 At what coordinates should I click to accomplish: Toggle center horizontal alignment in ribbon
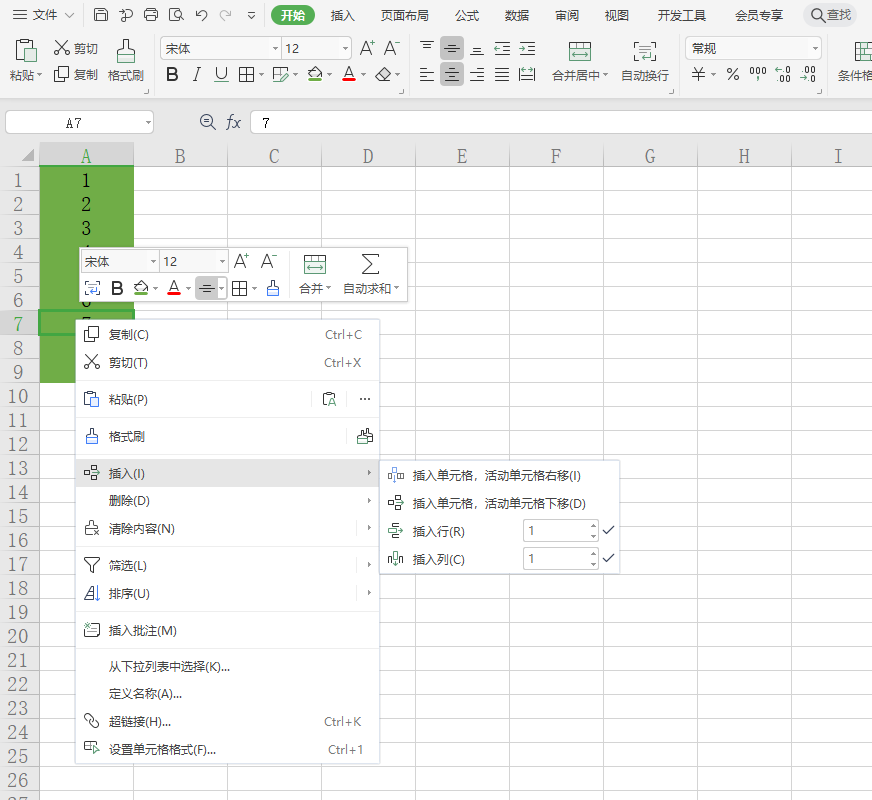(452, 74)
